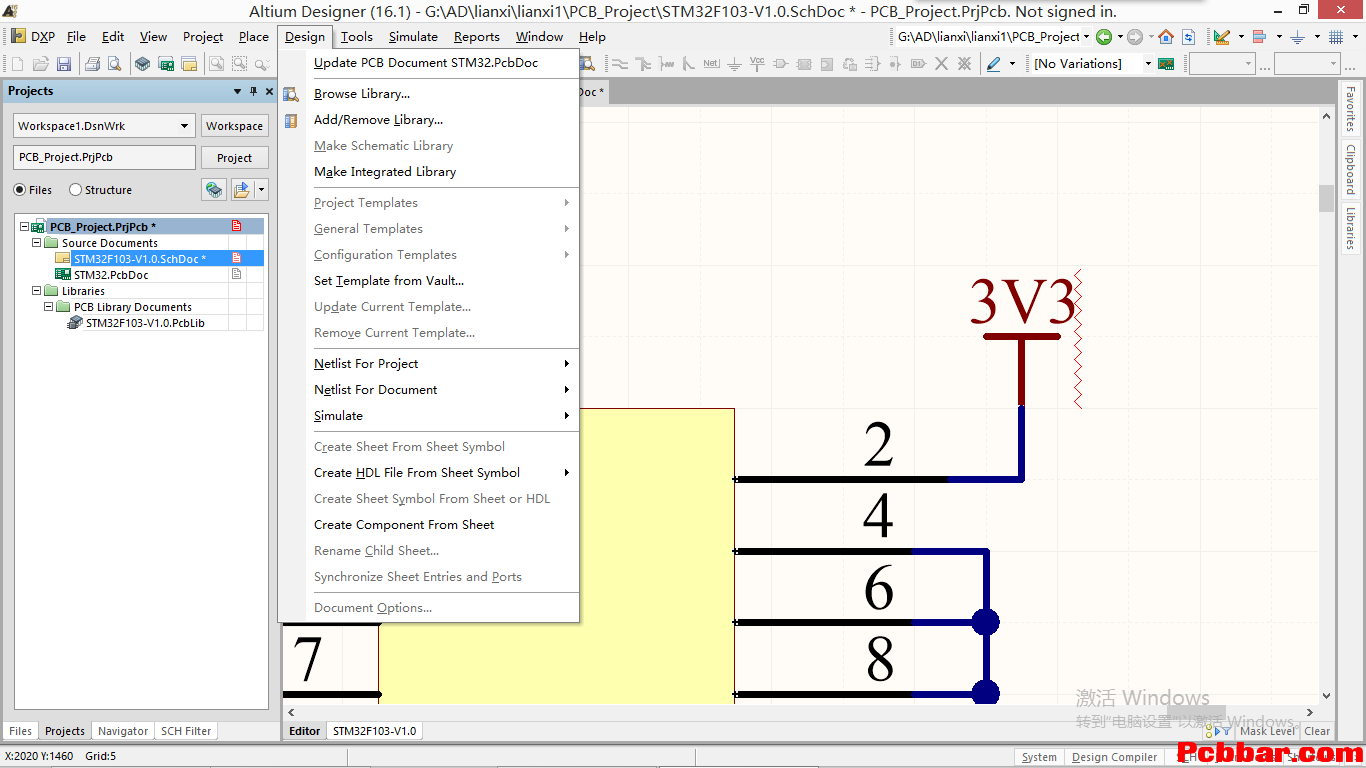Click the Place Bus toolbar icon
The image size is (1366, 768).
pos(642,64)
